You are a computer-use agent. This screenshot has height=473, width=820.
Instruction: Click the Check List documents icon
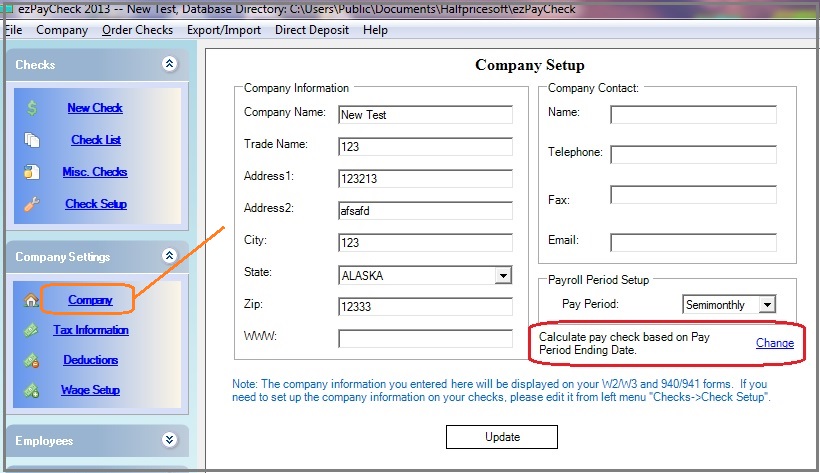pos(32,140)
